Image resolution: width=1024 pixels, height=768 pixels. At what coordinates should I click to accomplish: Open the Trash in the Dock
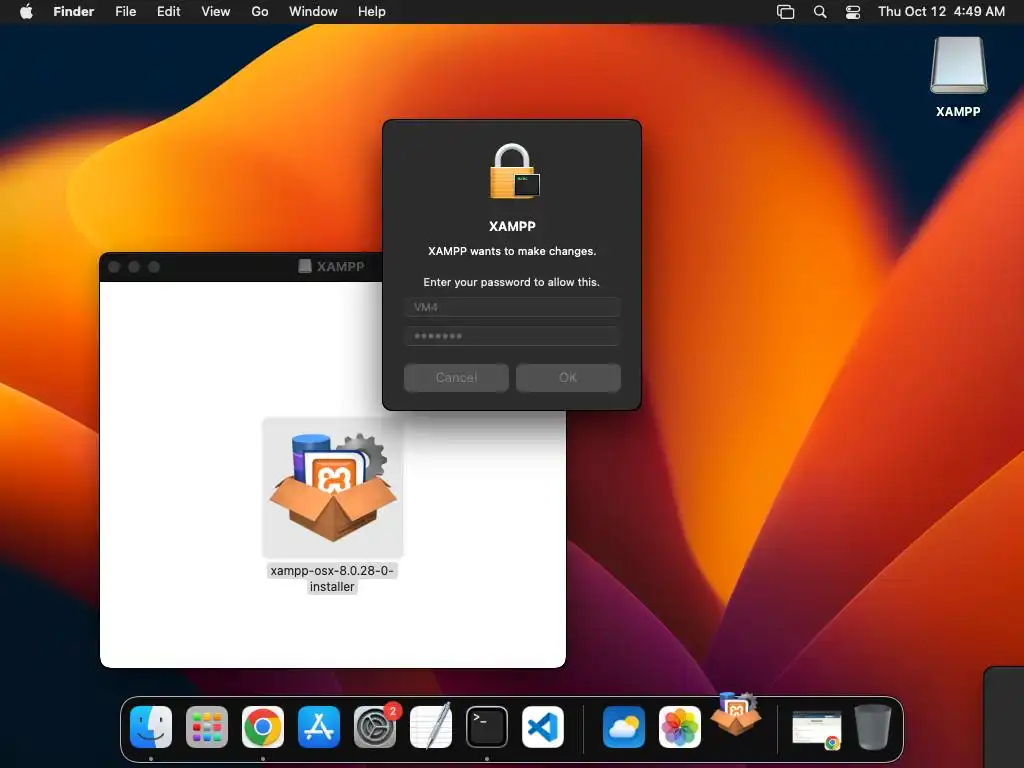(872, 727)
